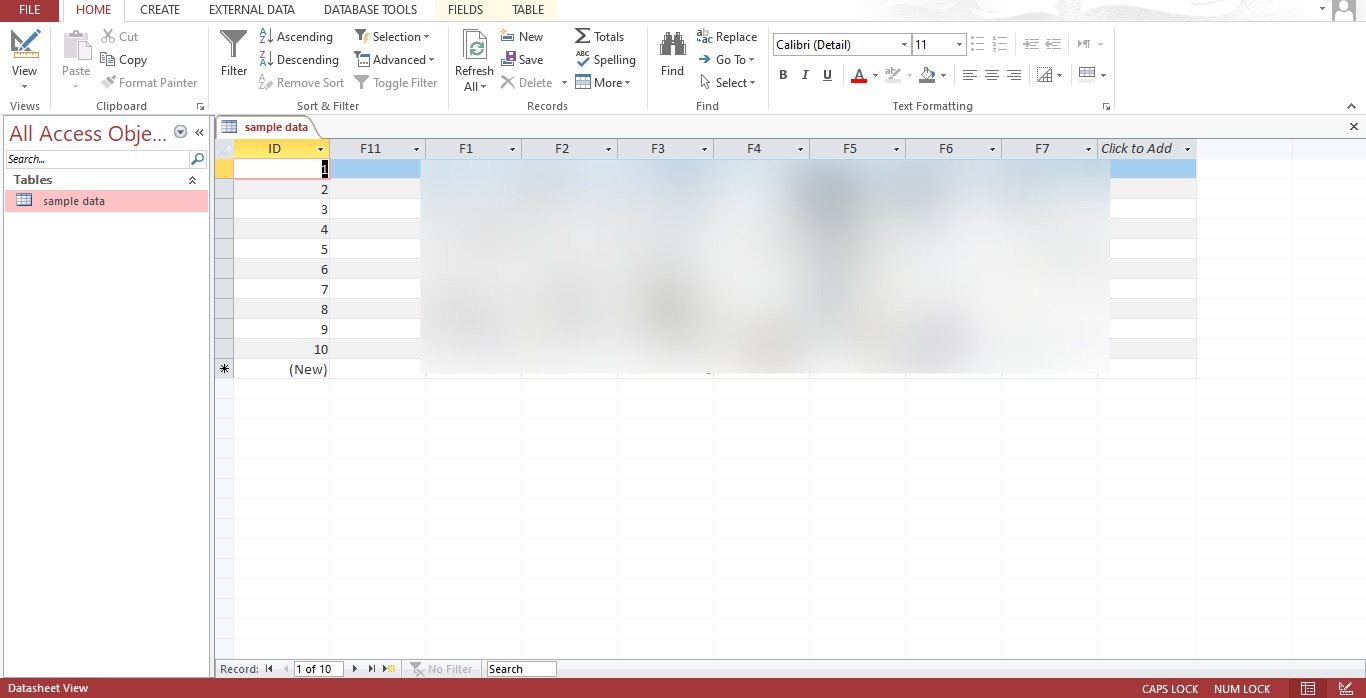Click current record number box
Screen dimensions: 1366x698
318,669
